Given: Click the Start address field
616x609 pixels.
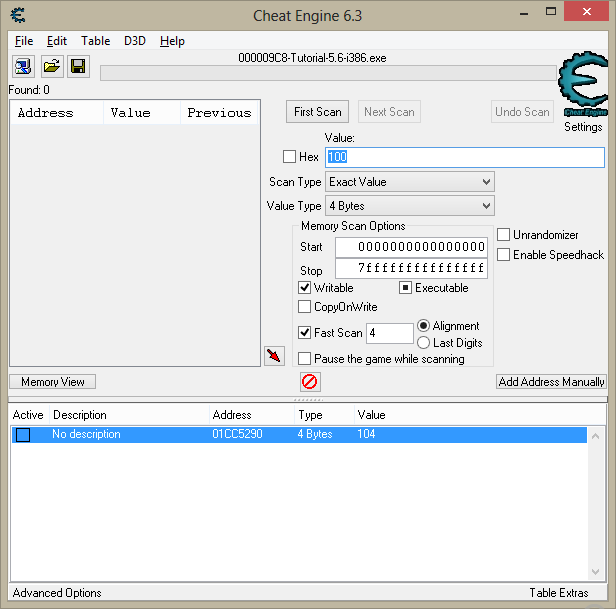Looking at the screenshot, I should click(411, 247).
